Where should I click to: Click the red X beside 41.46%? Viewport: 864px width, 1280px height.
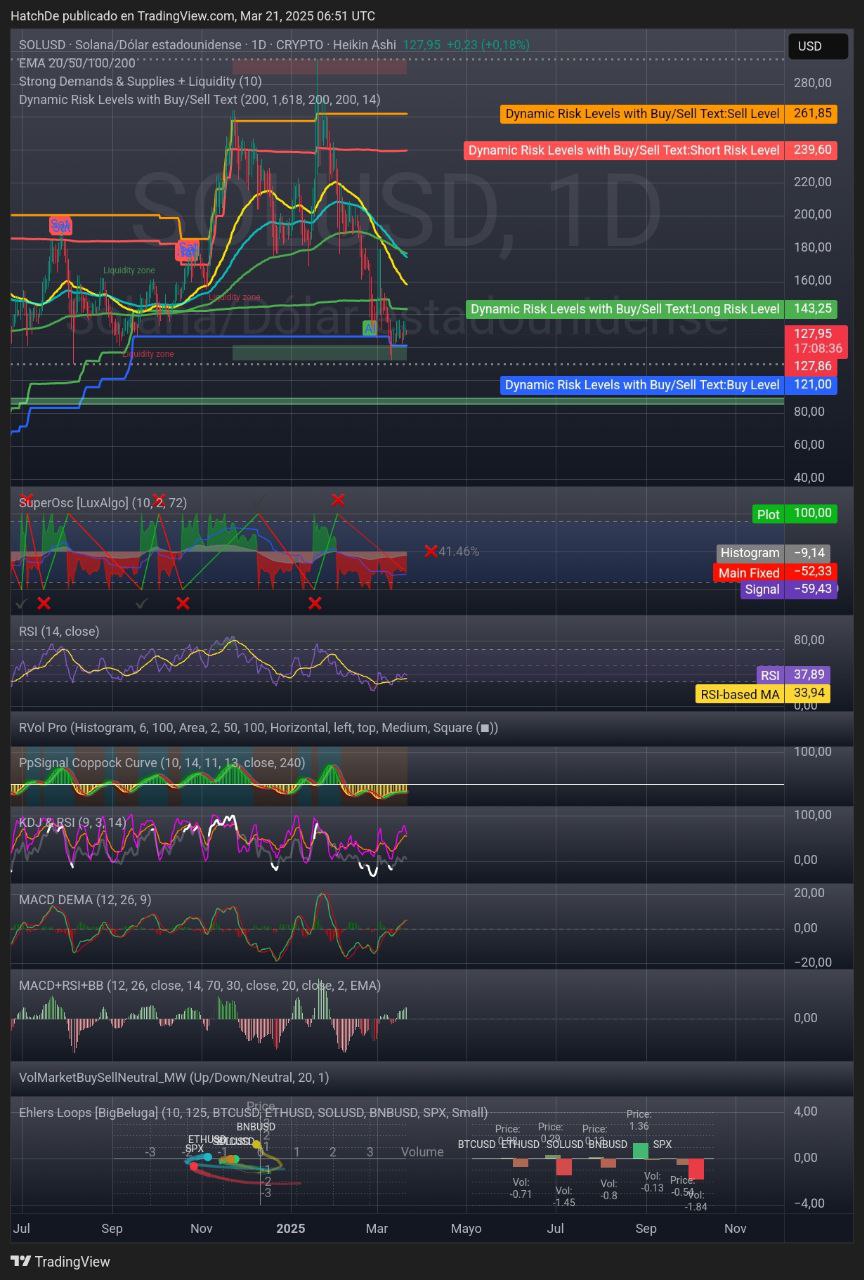430,551
